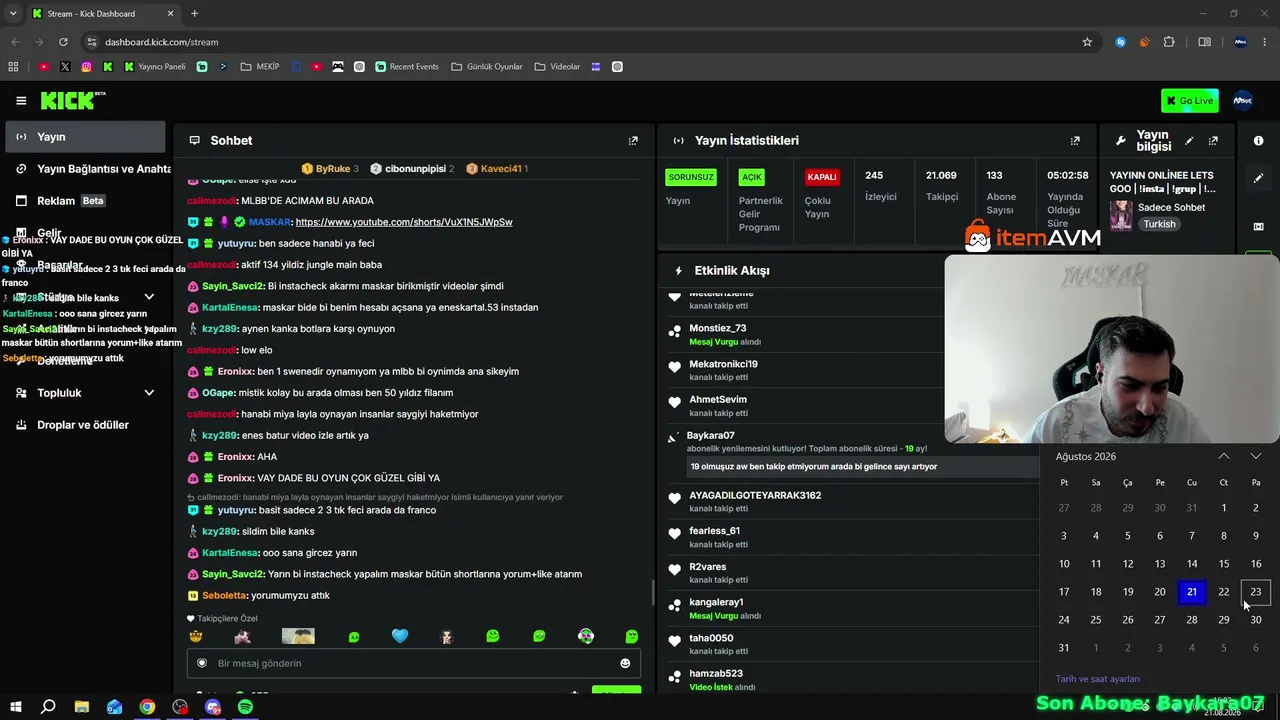This screenshot has height=720, width=1280.
Task: Open the Kick hamburger menu
Action: (21, 101)
